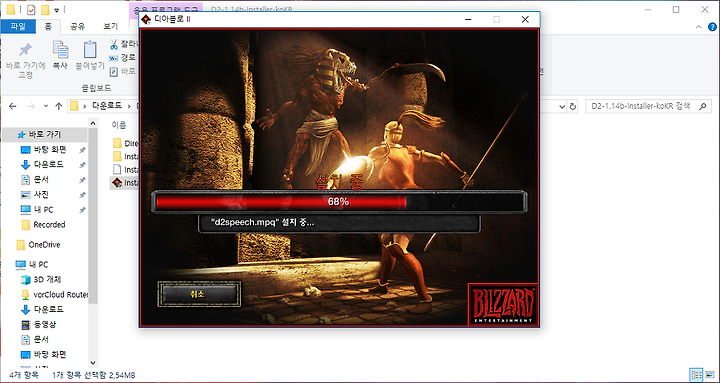Open the Recorded folder in navigation pane
Viewport: 720px width, 383px height.
coord(49,225)
